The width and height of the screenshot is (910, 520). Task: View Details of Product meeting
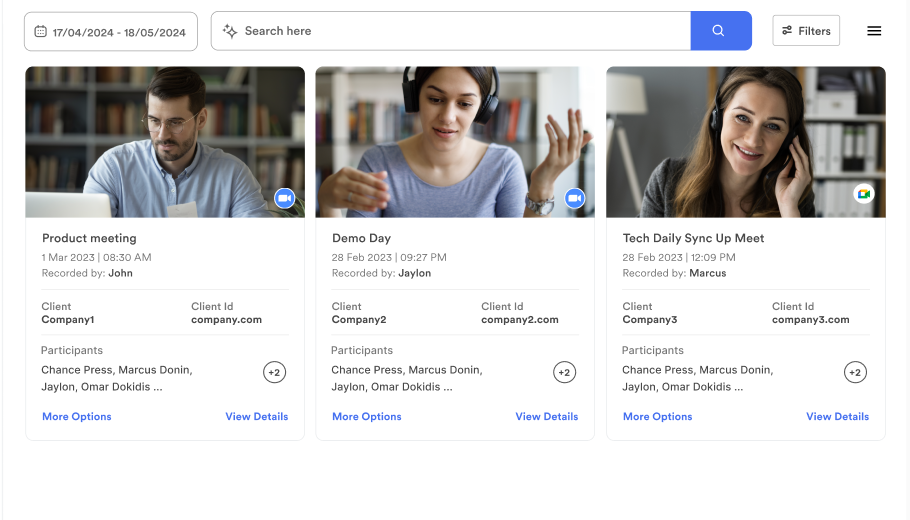click(257, 417)
